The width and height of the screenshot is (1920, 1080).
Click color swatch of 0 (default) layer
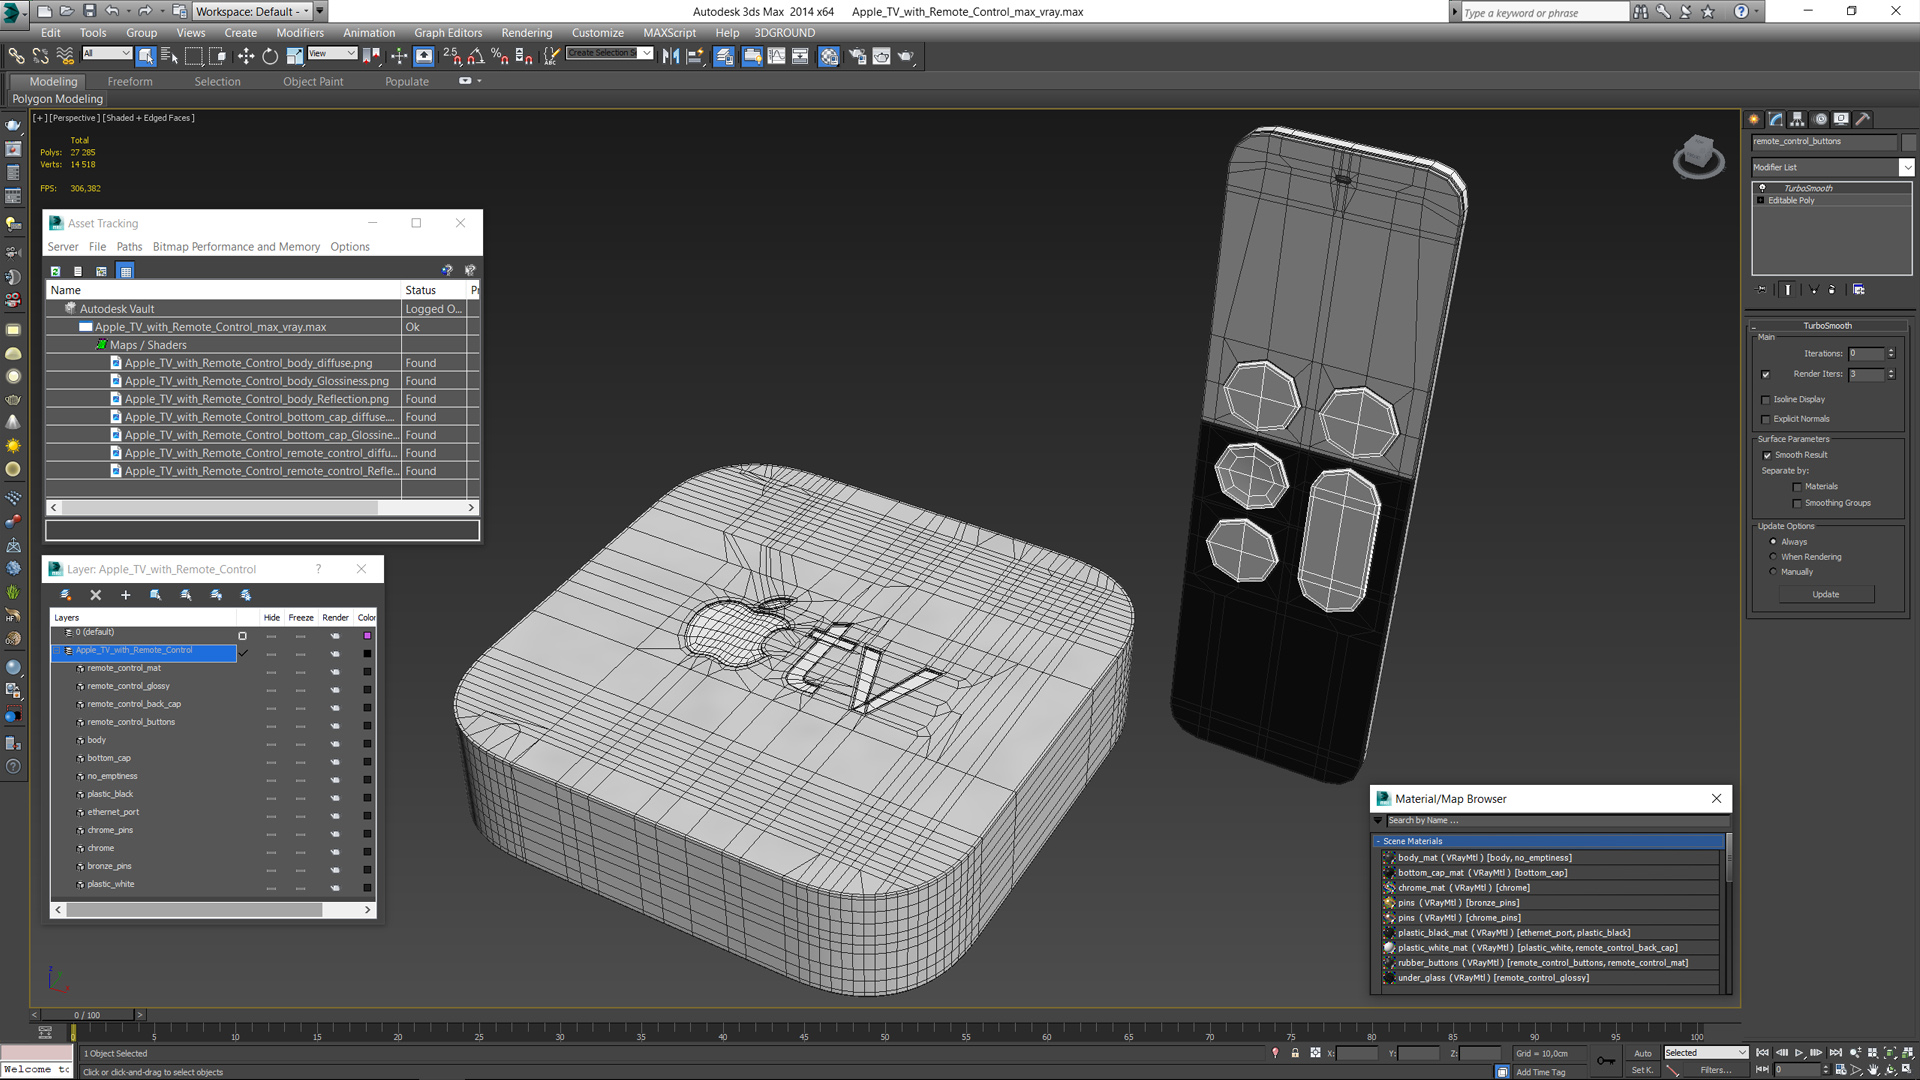point(367,636)
